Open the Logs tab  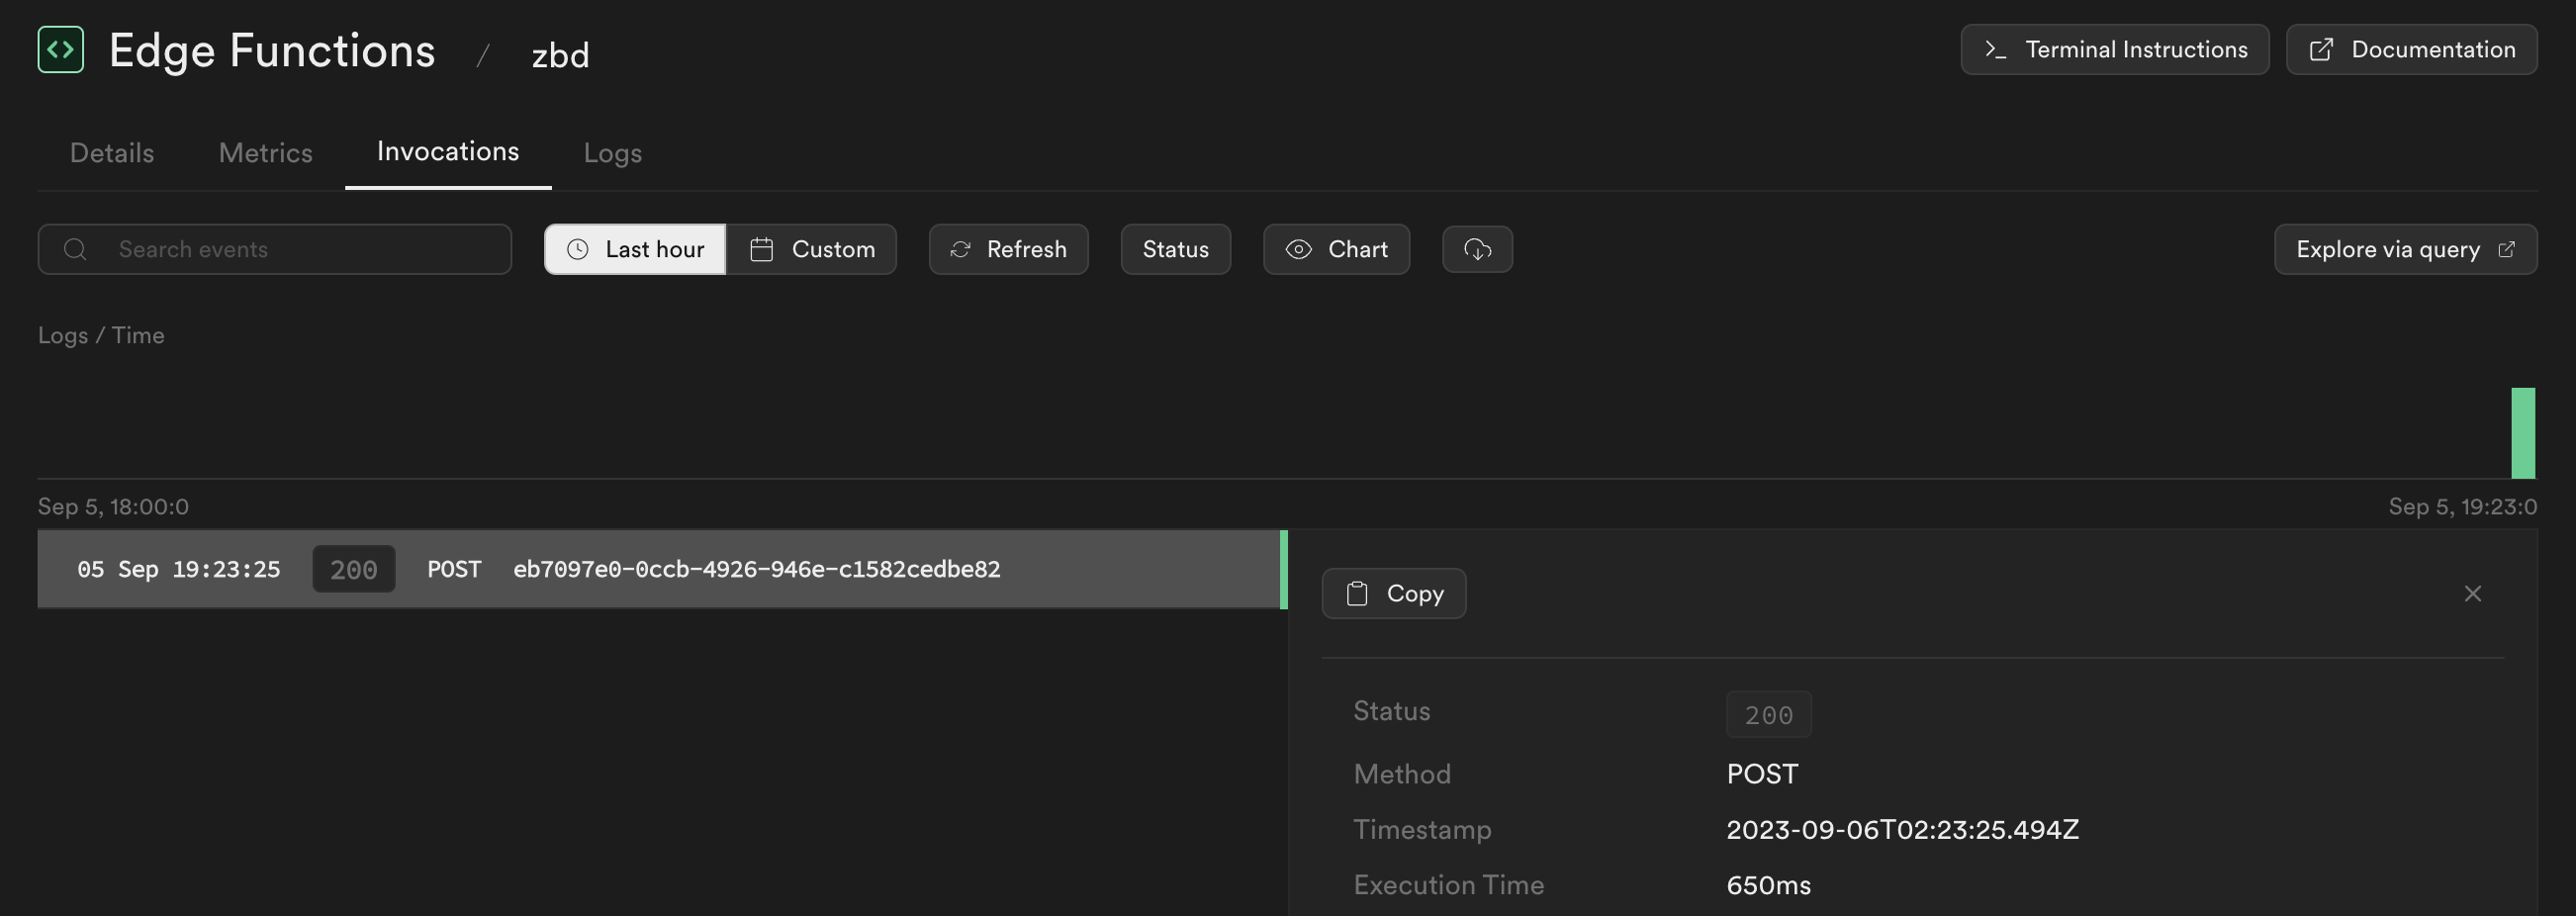(x=612, y=152)
